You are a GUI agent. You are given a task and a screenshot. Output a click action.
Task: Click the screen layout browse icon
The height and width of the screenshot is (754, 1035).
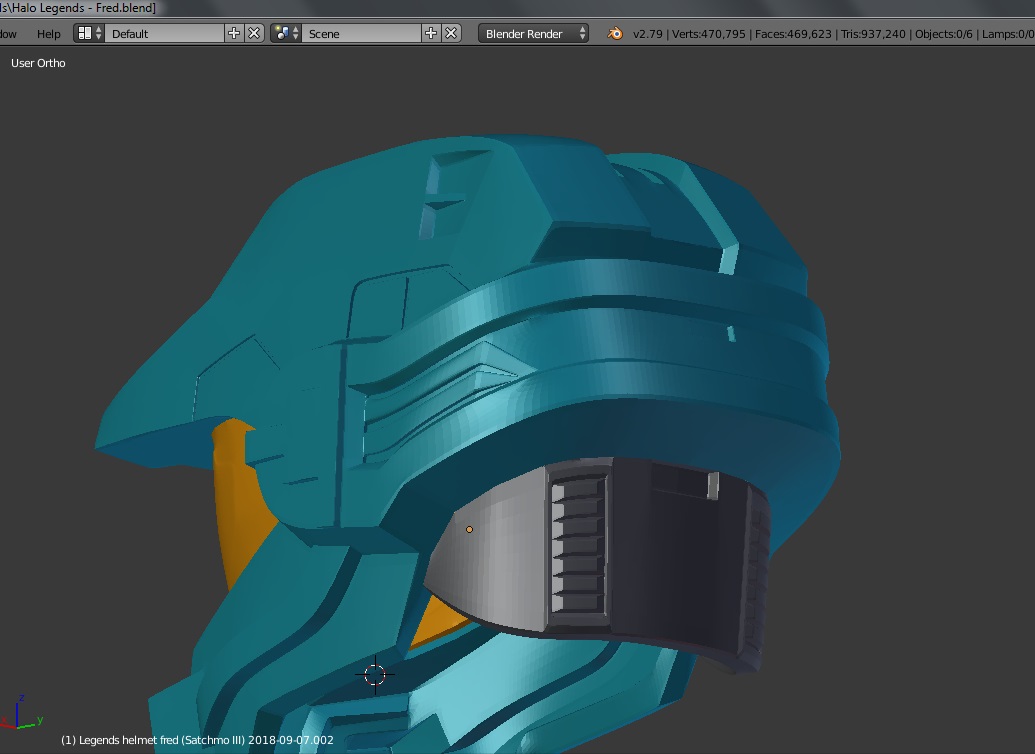point(84,33)
